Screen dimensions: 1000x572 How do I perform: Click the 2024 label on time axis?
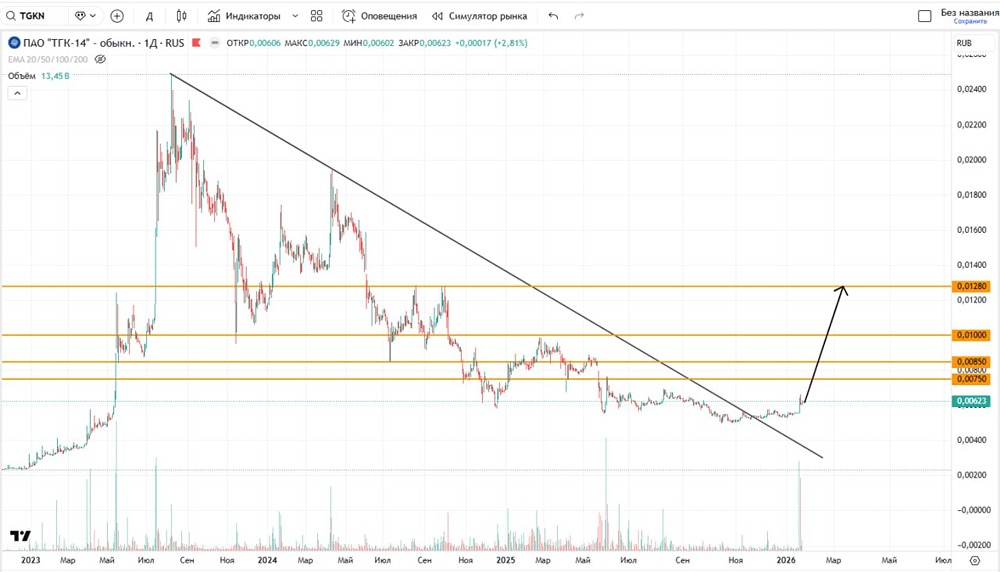267,560
